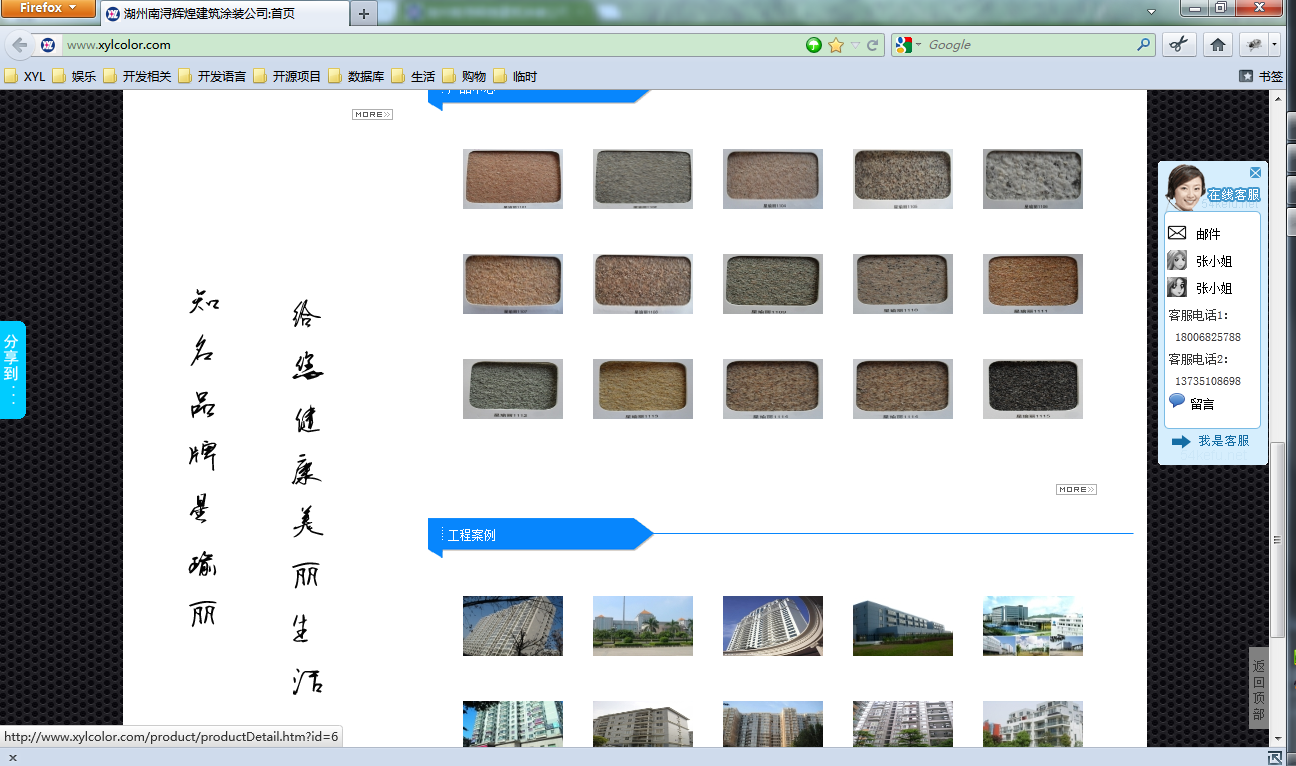Chat with second 张小姐 contact
1296x766 pixels.
(1214, 288)
